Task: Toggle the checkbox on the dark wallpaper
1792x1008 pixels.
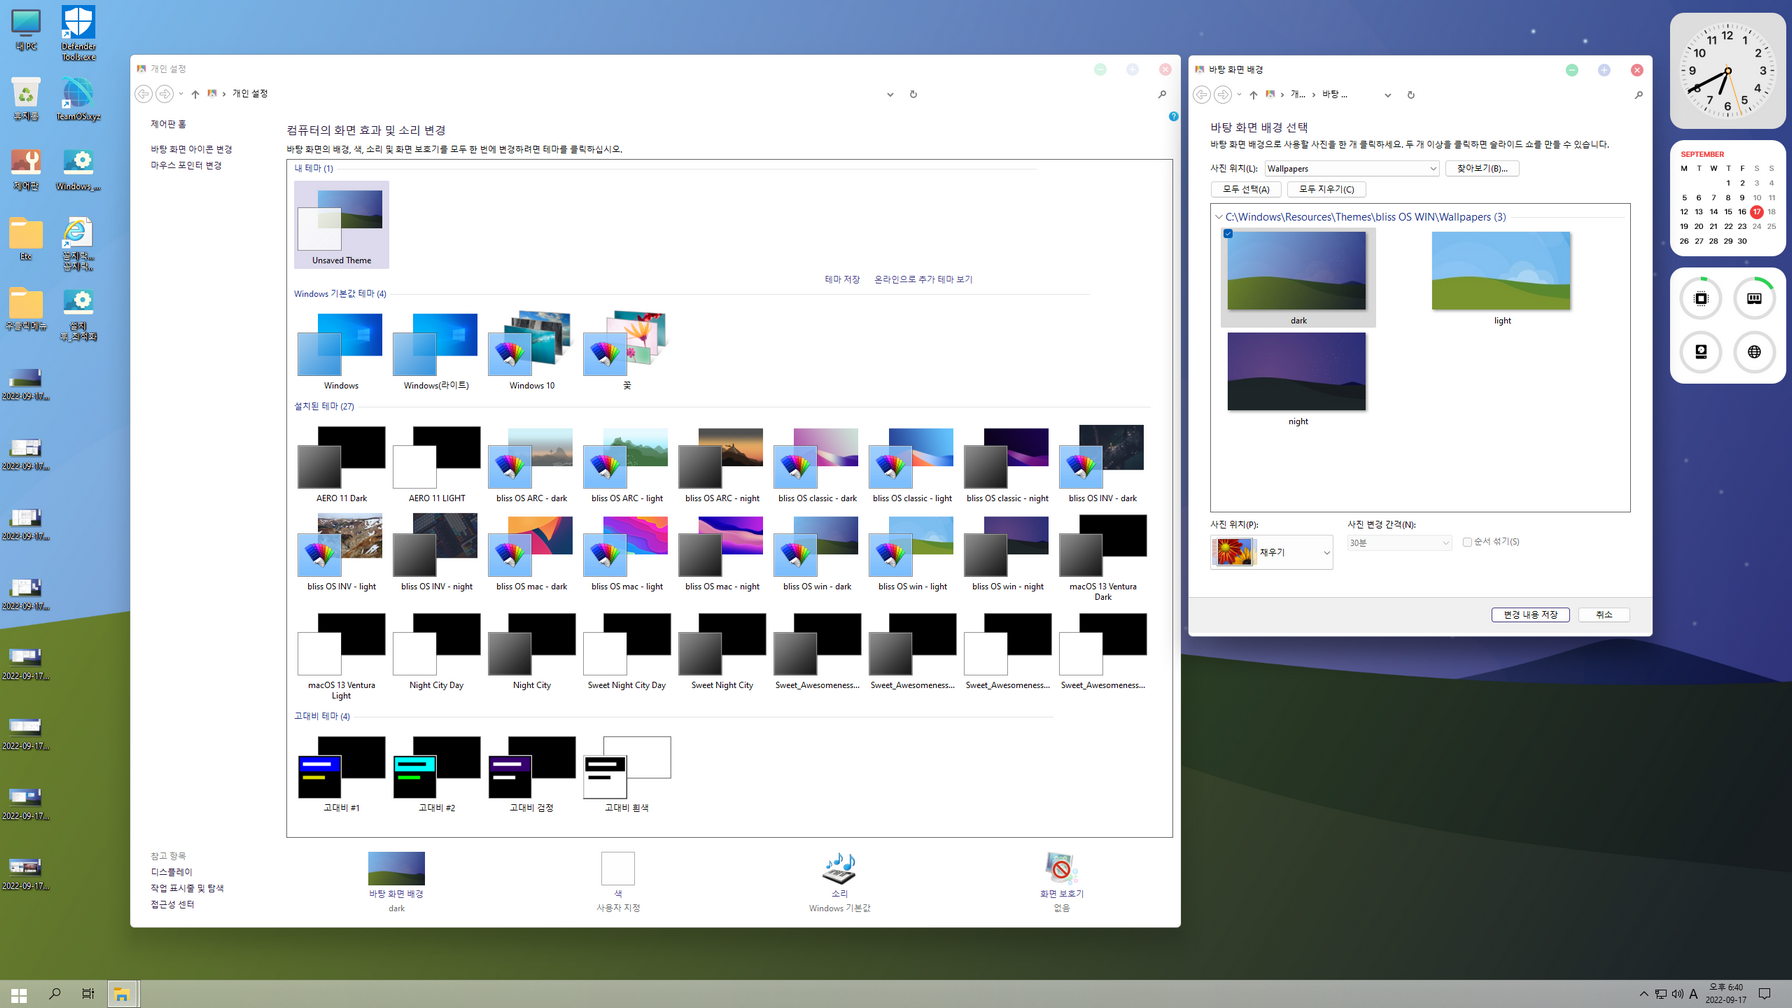Action: click(1228, 234)
